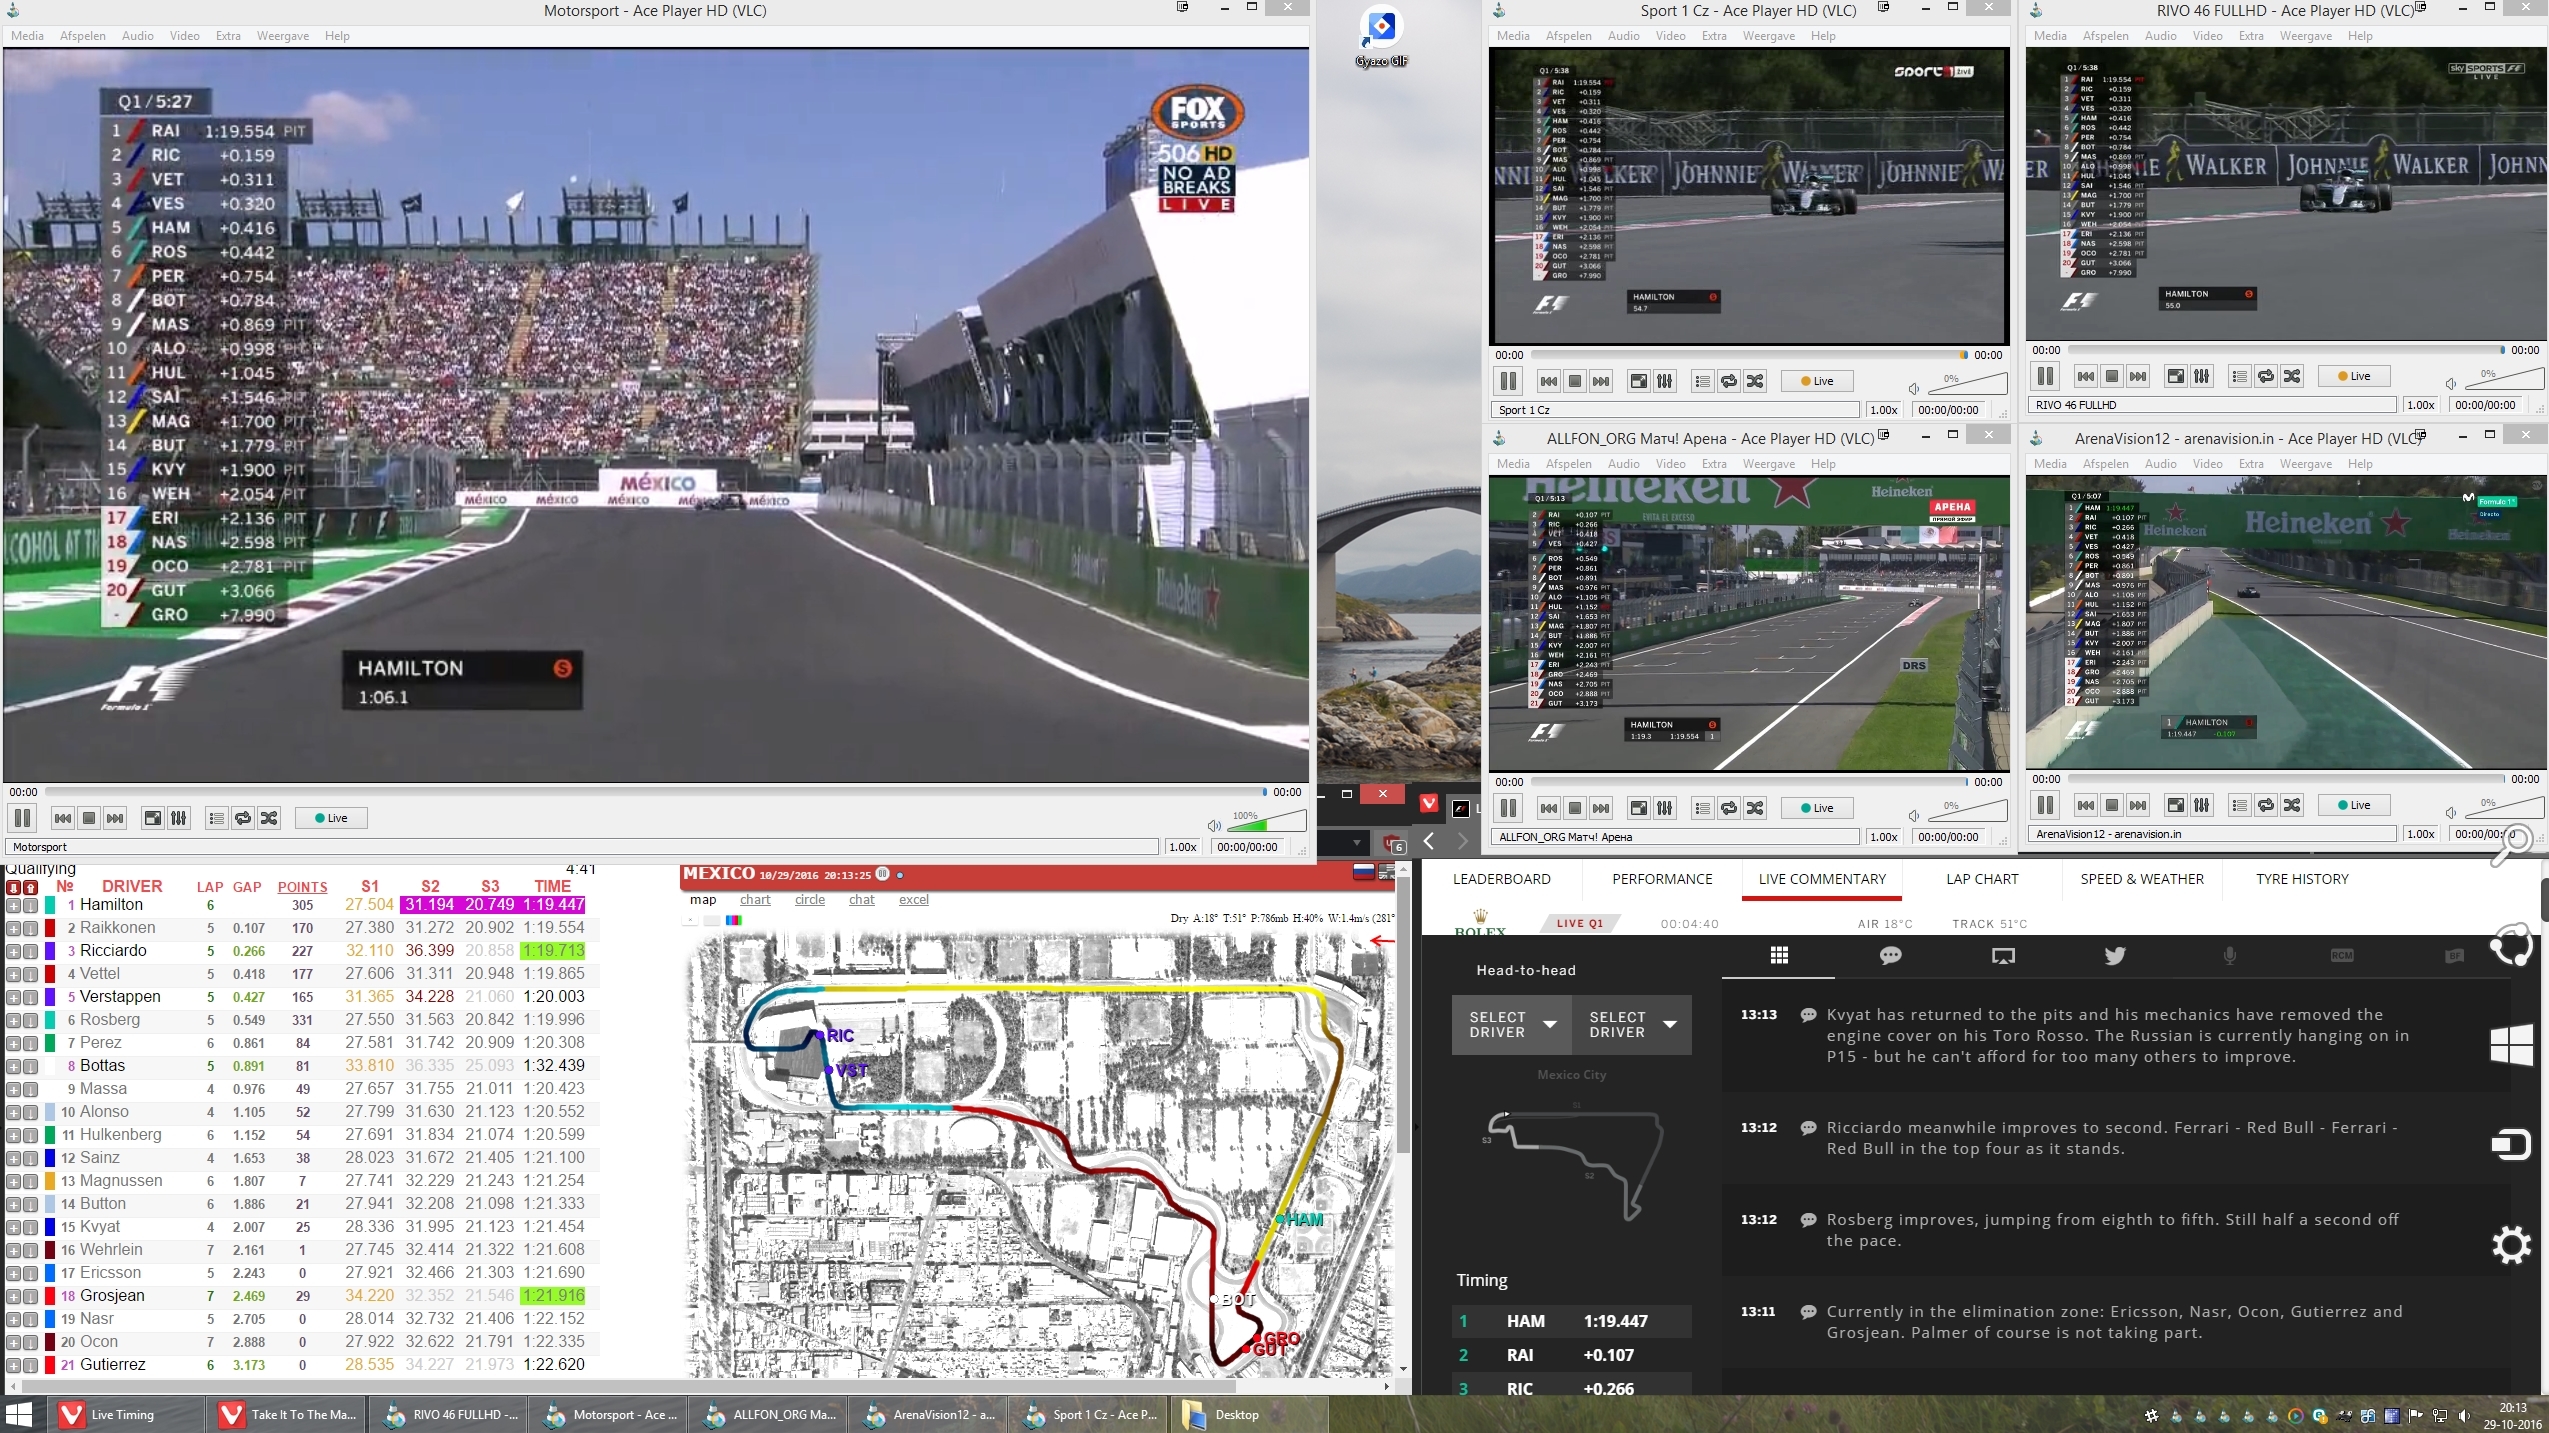
Task: Expand the Rosberg row plus button
Action: [x=13, y=1021]
